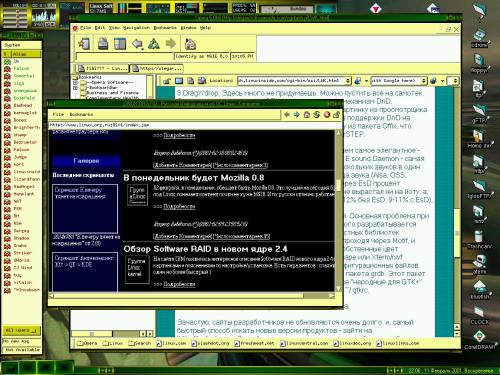500x375 pixels.
Task: Reload page with Opera's green triangle icon
Action: [x=154, y=43]
